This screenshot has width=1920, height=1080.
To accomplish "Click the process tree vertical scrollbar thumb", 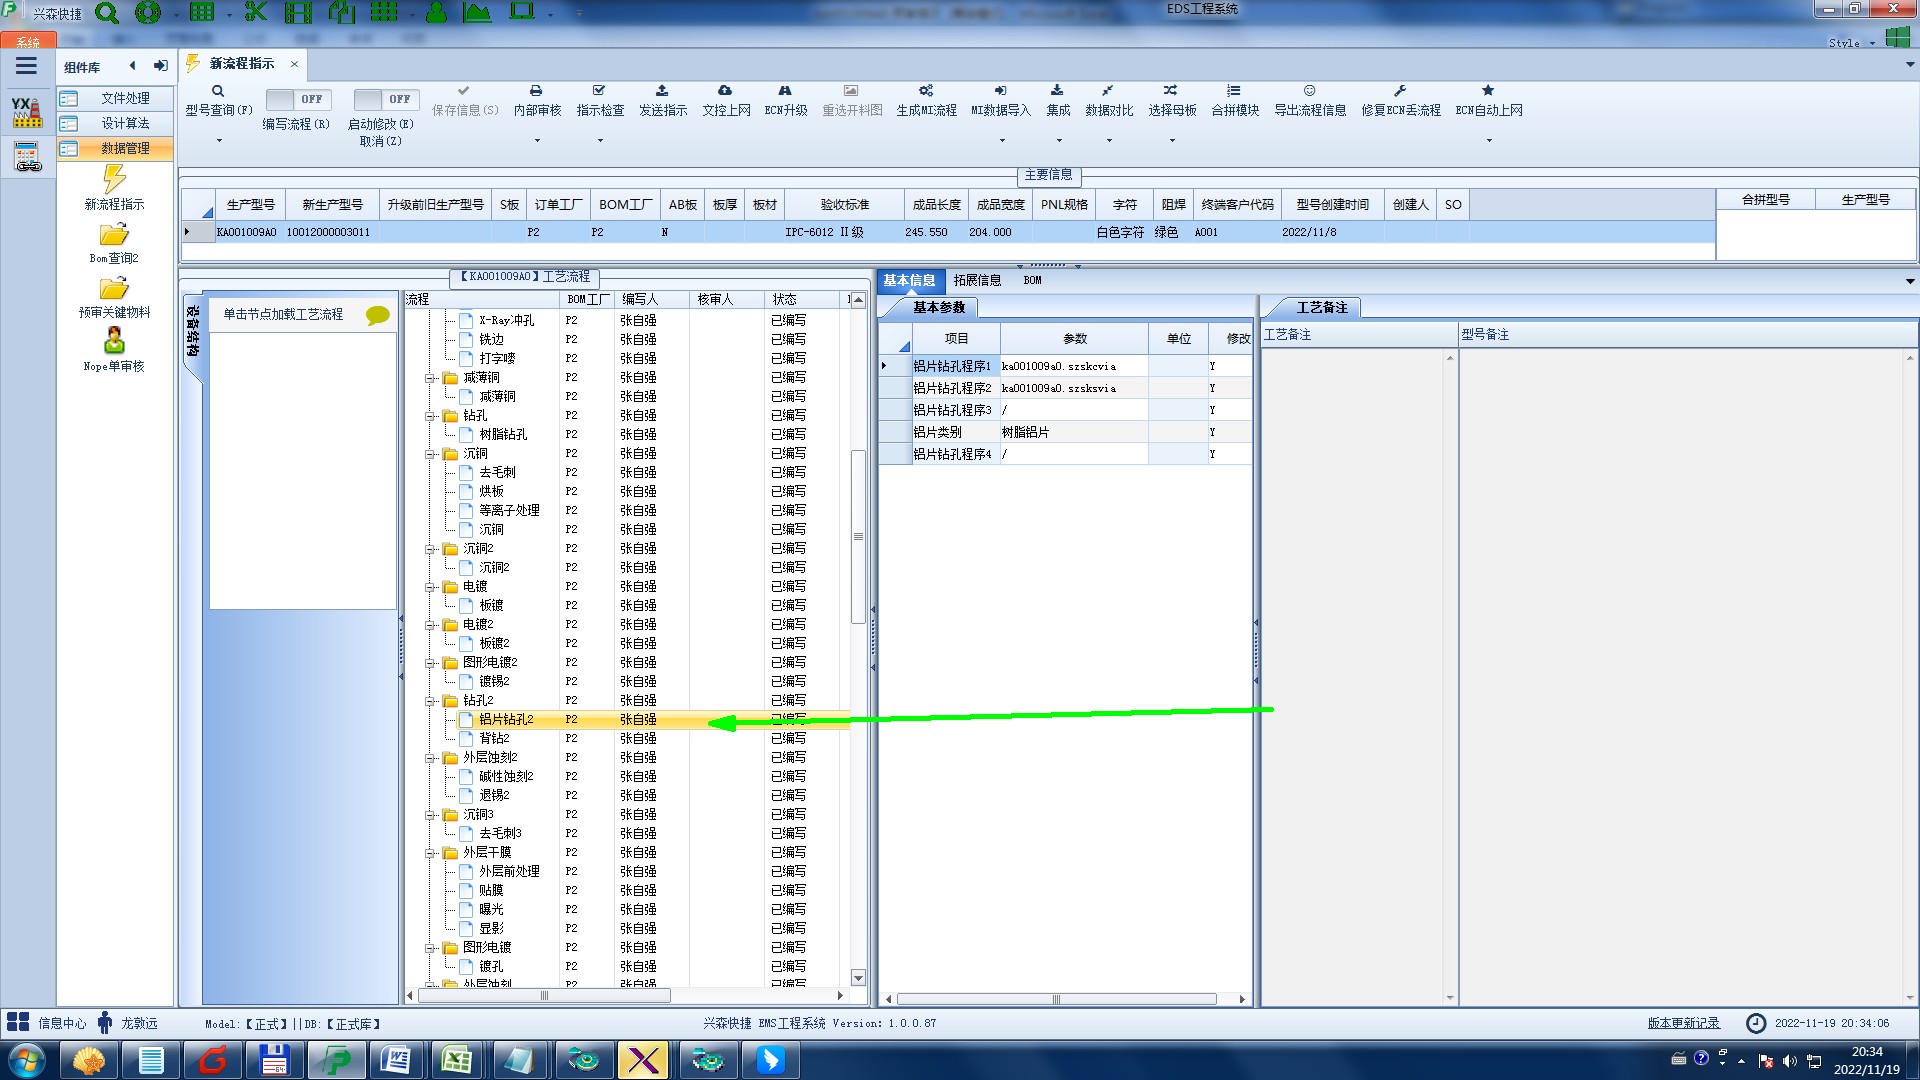I will click(858, 537).
